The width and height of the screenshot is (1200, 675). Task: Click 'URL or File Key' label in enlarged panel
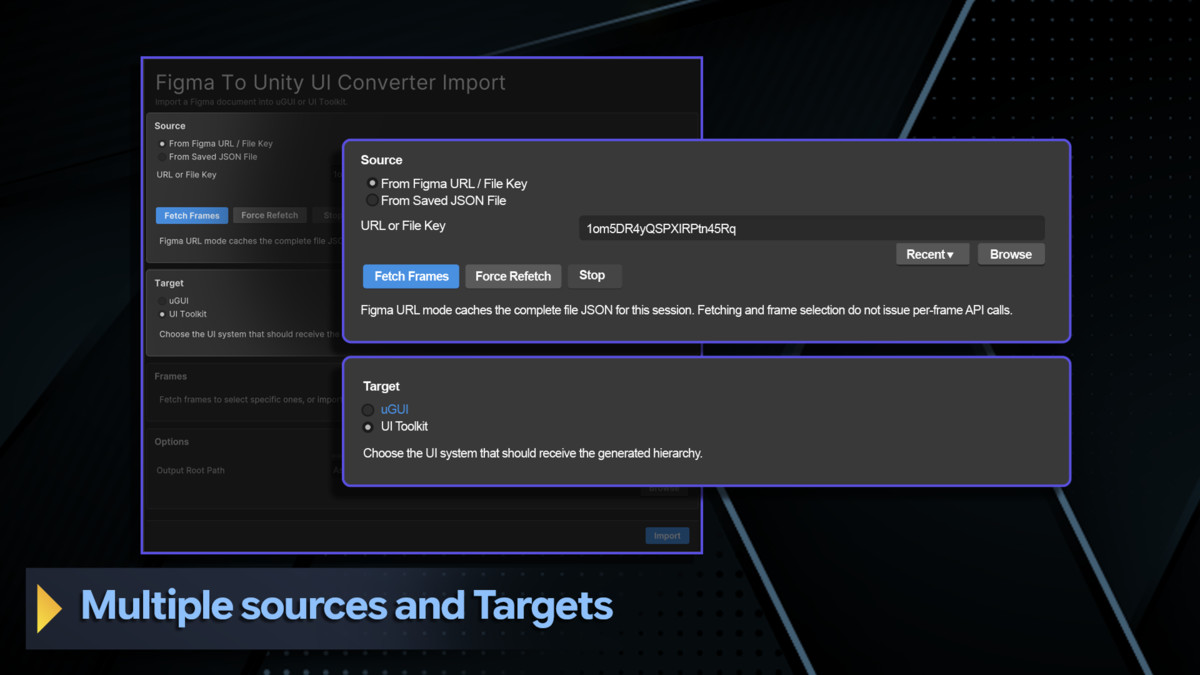point(403,226)
